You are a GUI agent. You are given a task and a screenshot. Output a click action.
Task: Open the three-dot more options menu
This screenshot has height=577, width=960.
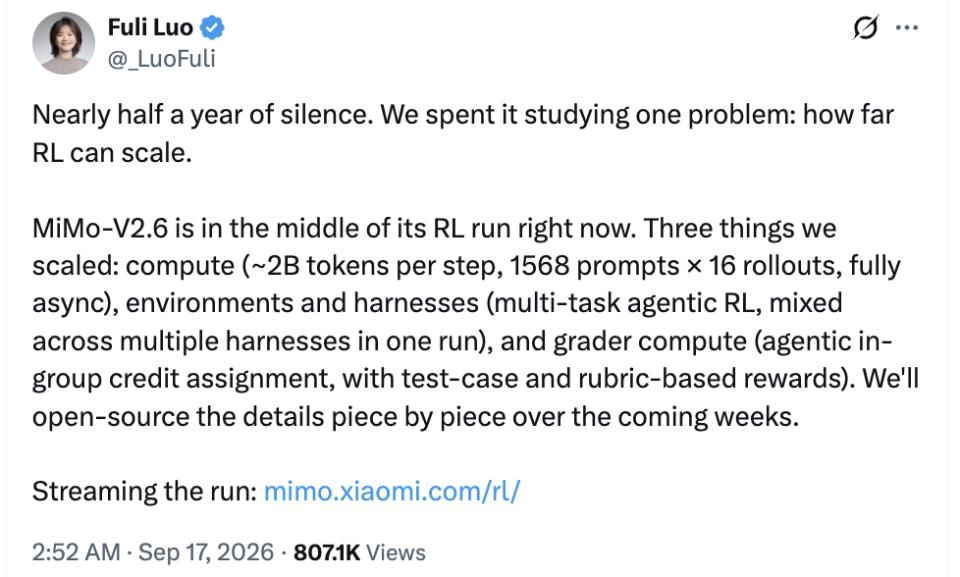907,28
